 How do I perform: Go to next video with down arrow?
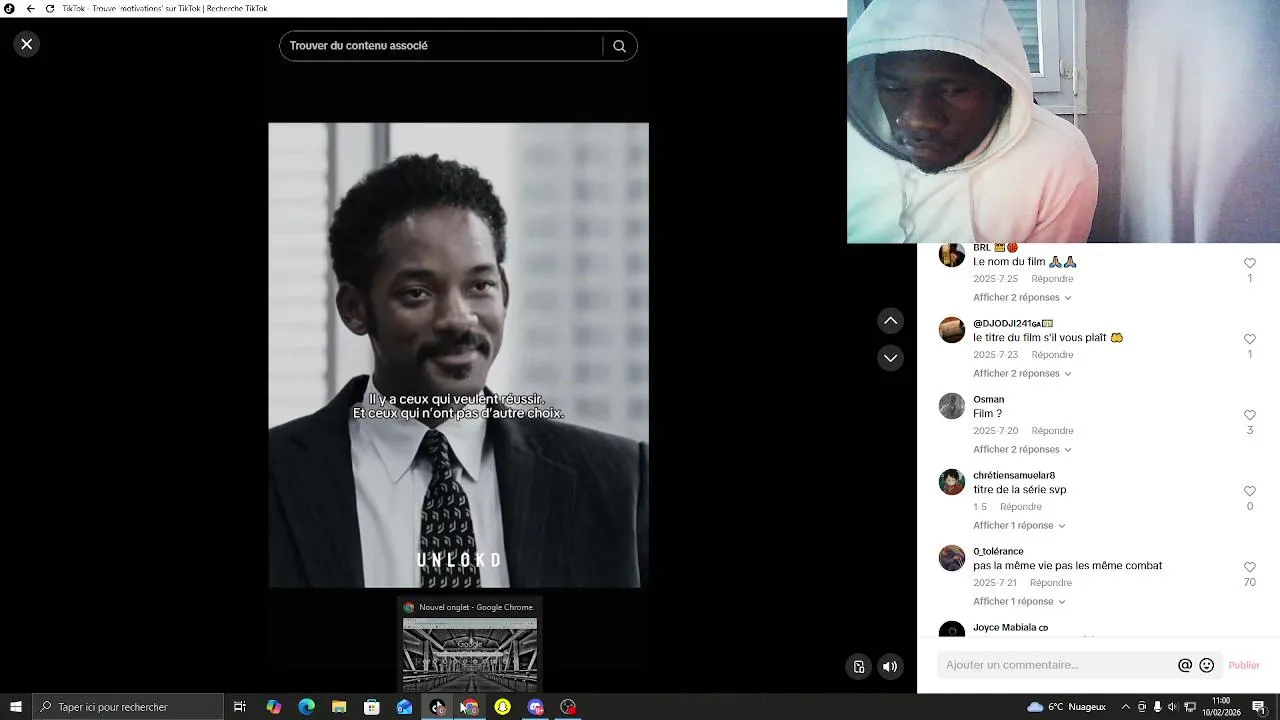(x=890, y=358)
